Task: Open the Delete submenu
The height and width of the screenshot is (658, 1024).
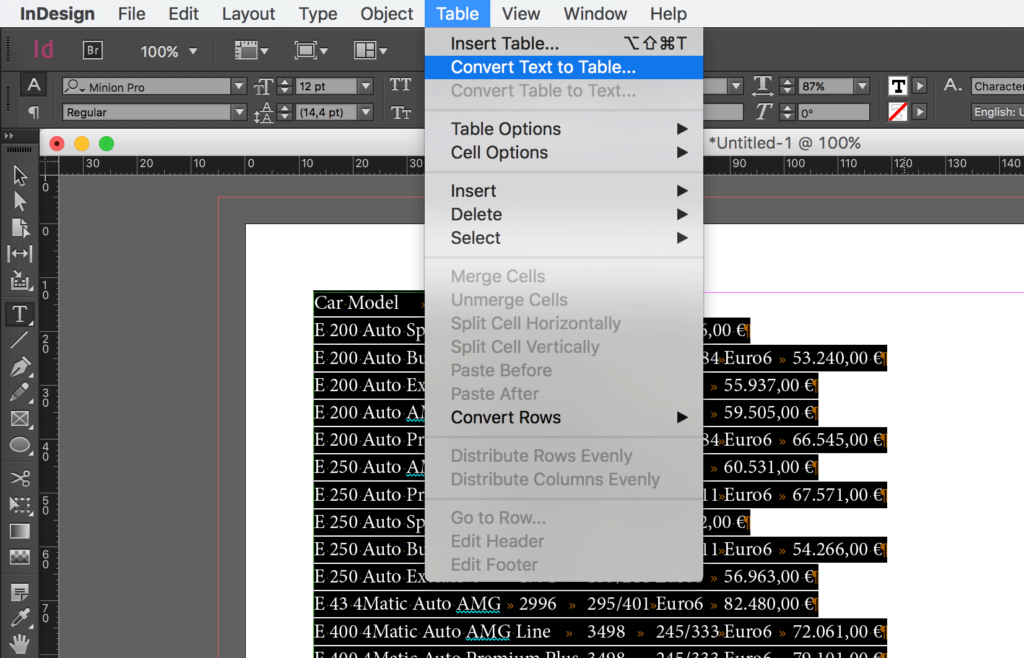Action: [x=564, y=215]
